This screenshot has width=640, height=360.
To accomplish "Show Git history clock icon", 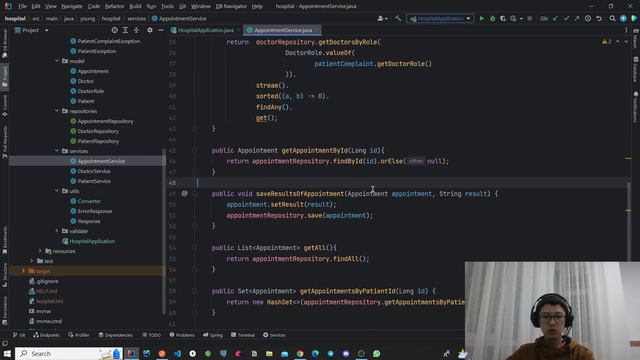I will coord(588,18).
